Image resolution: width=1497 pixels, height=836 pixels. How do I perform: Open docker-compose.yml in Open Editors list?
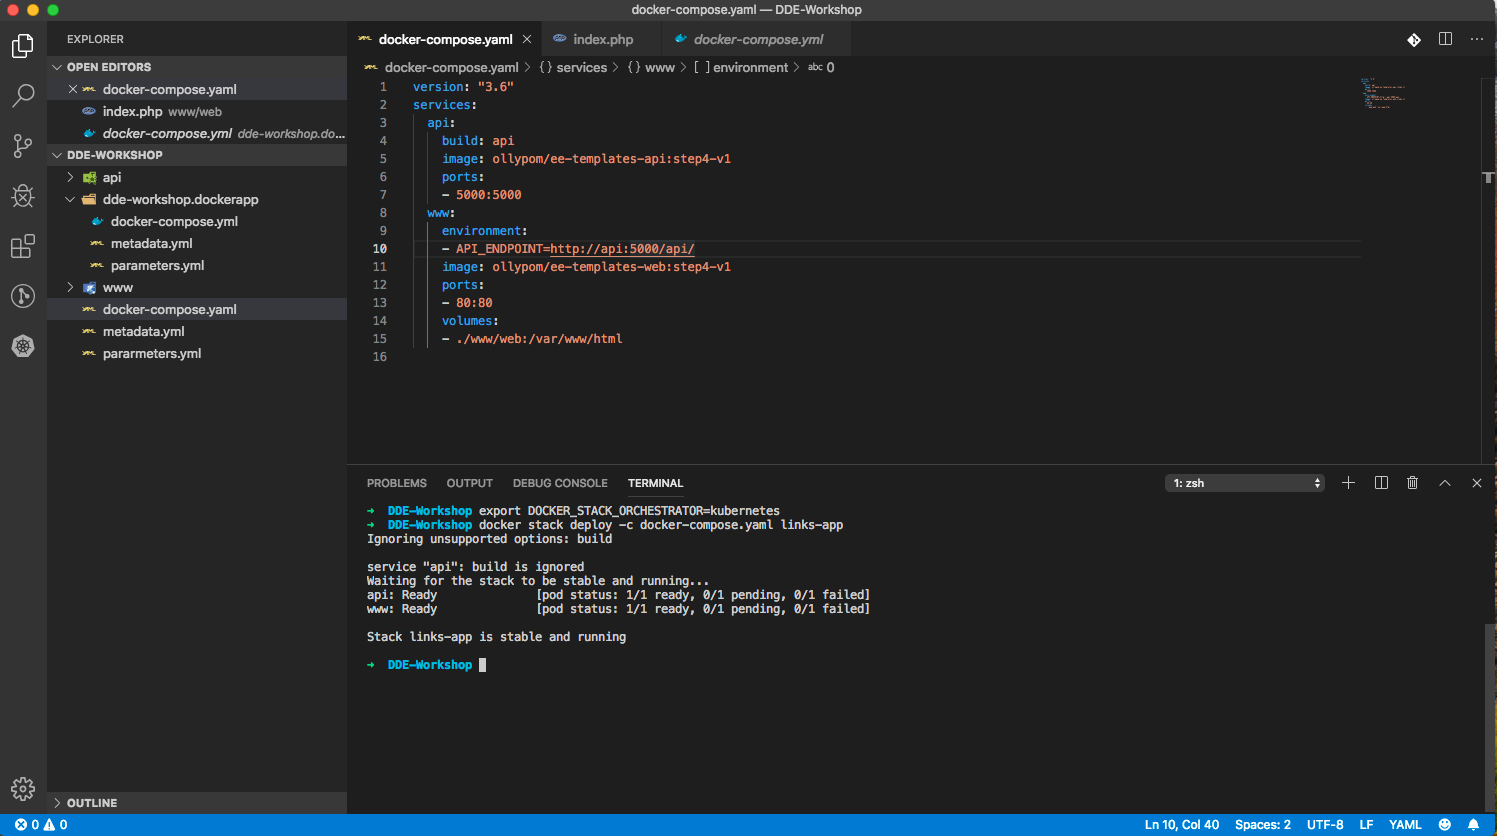point(197,133)
